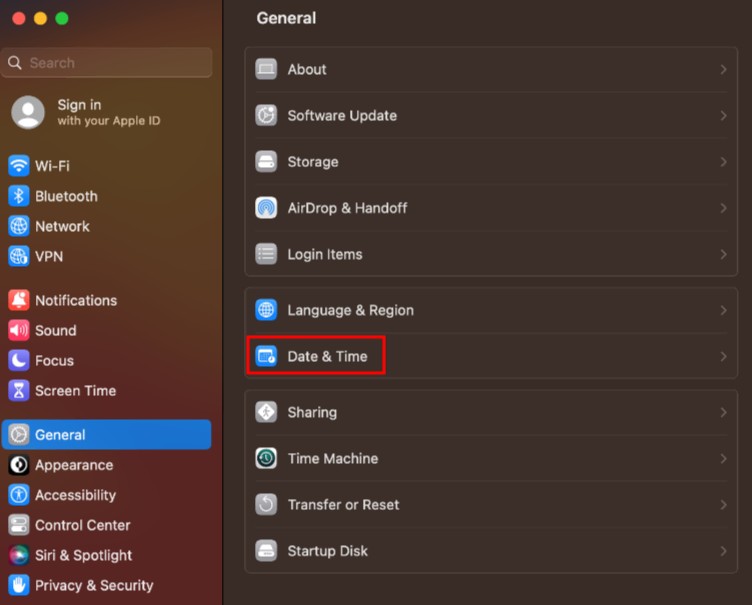Open the VPN globe icon
The width and height of the screenshot is (752, 605).
tap(19, 256)
